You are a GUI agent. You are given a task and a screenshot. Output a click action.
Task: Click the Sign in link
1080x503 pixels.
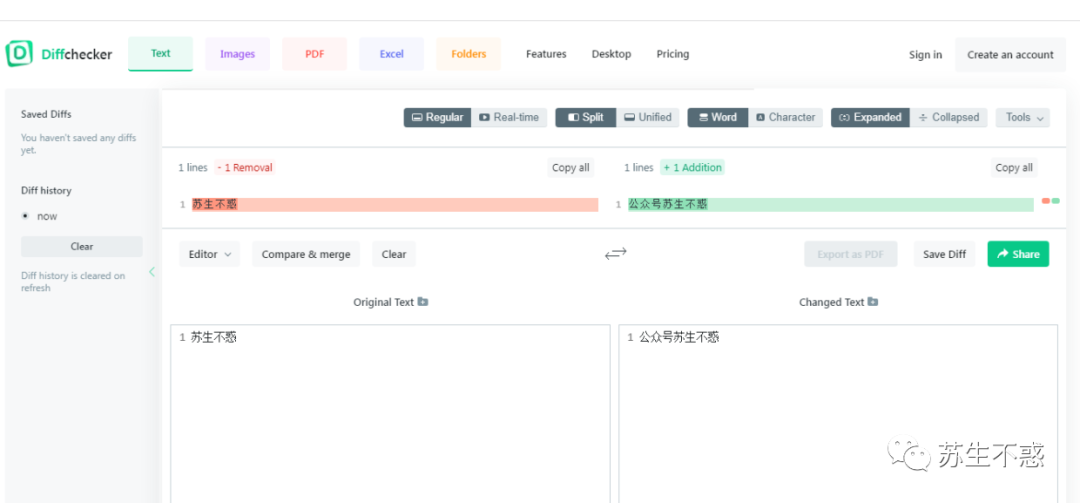[x=925, y=54]
